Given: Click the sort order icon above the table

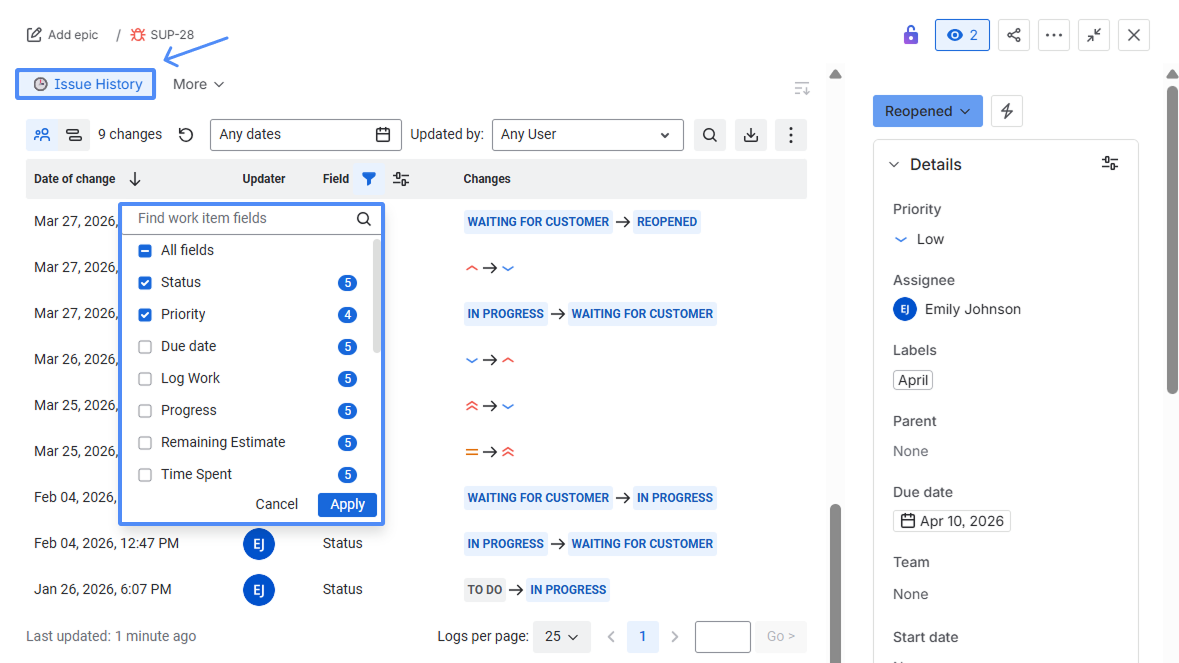Looking at the screenshot, I should (802, 89).
